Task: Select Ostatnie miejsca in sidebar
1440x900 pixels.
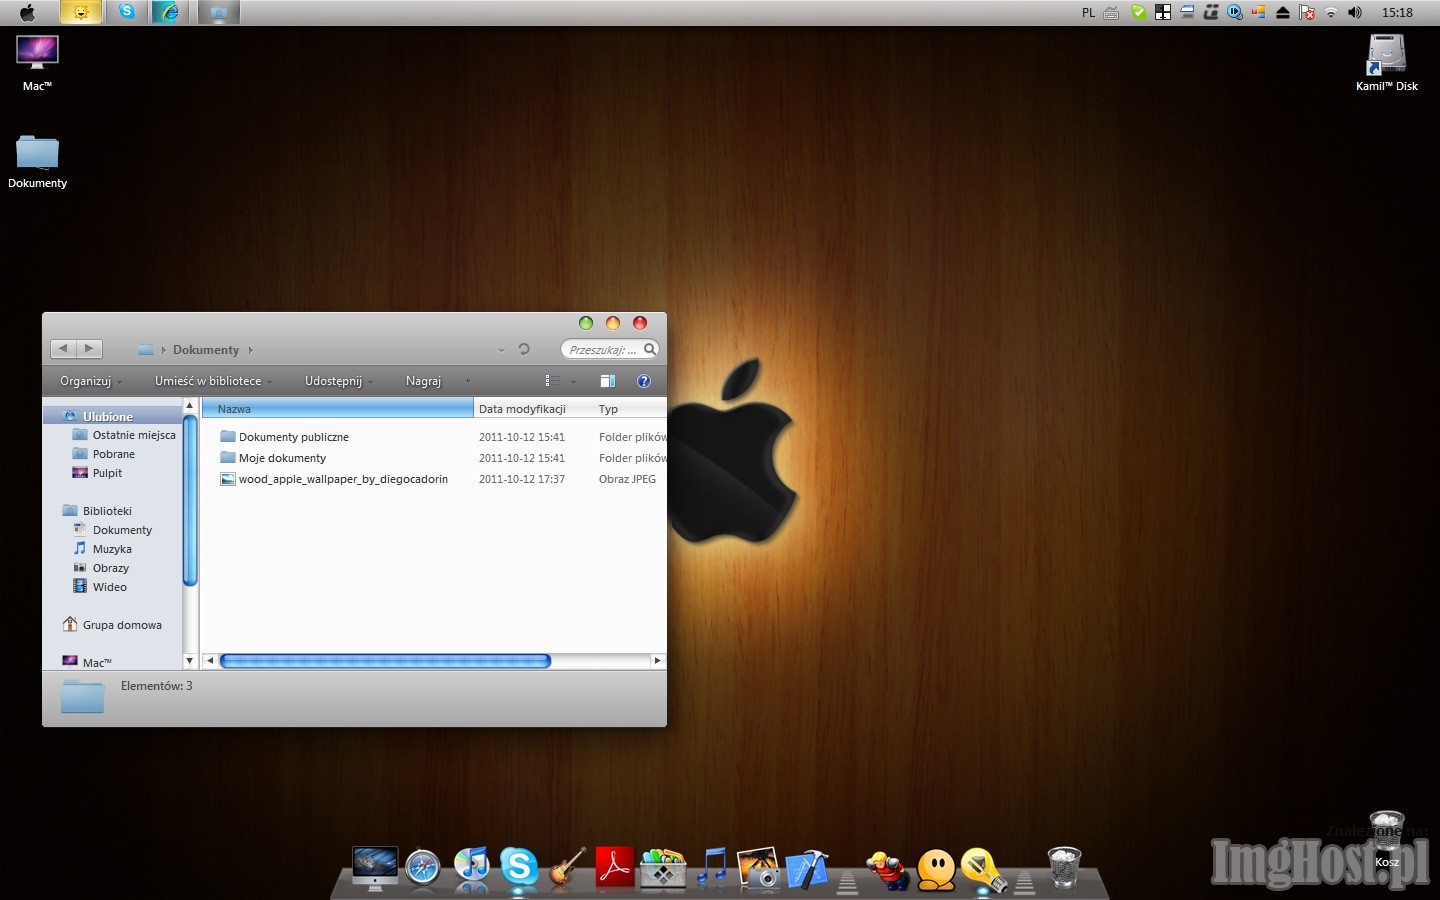Action: [134, 435]
